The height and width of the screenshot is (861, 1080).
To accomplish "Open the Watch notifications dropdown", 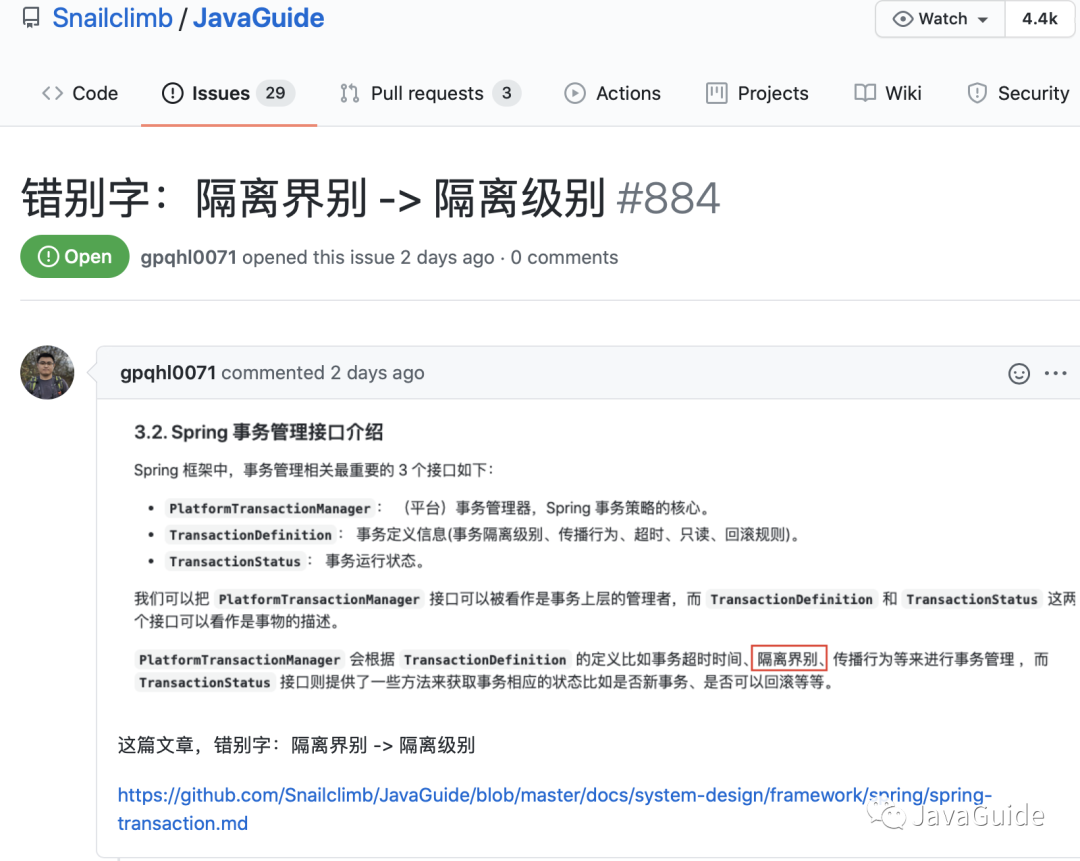I will 940,19.
